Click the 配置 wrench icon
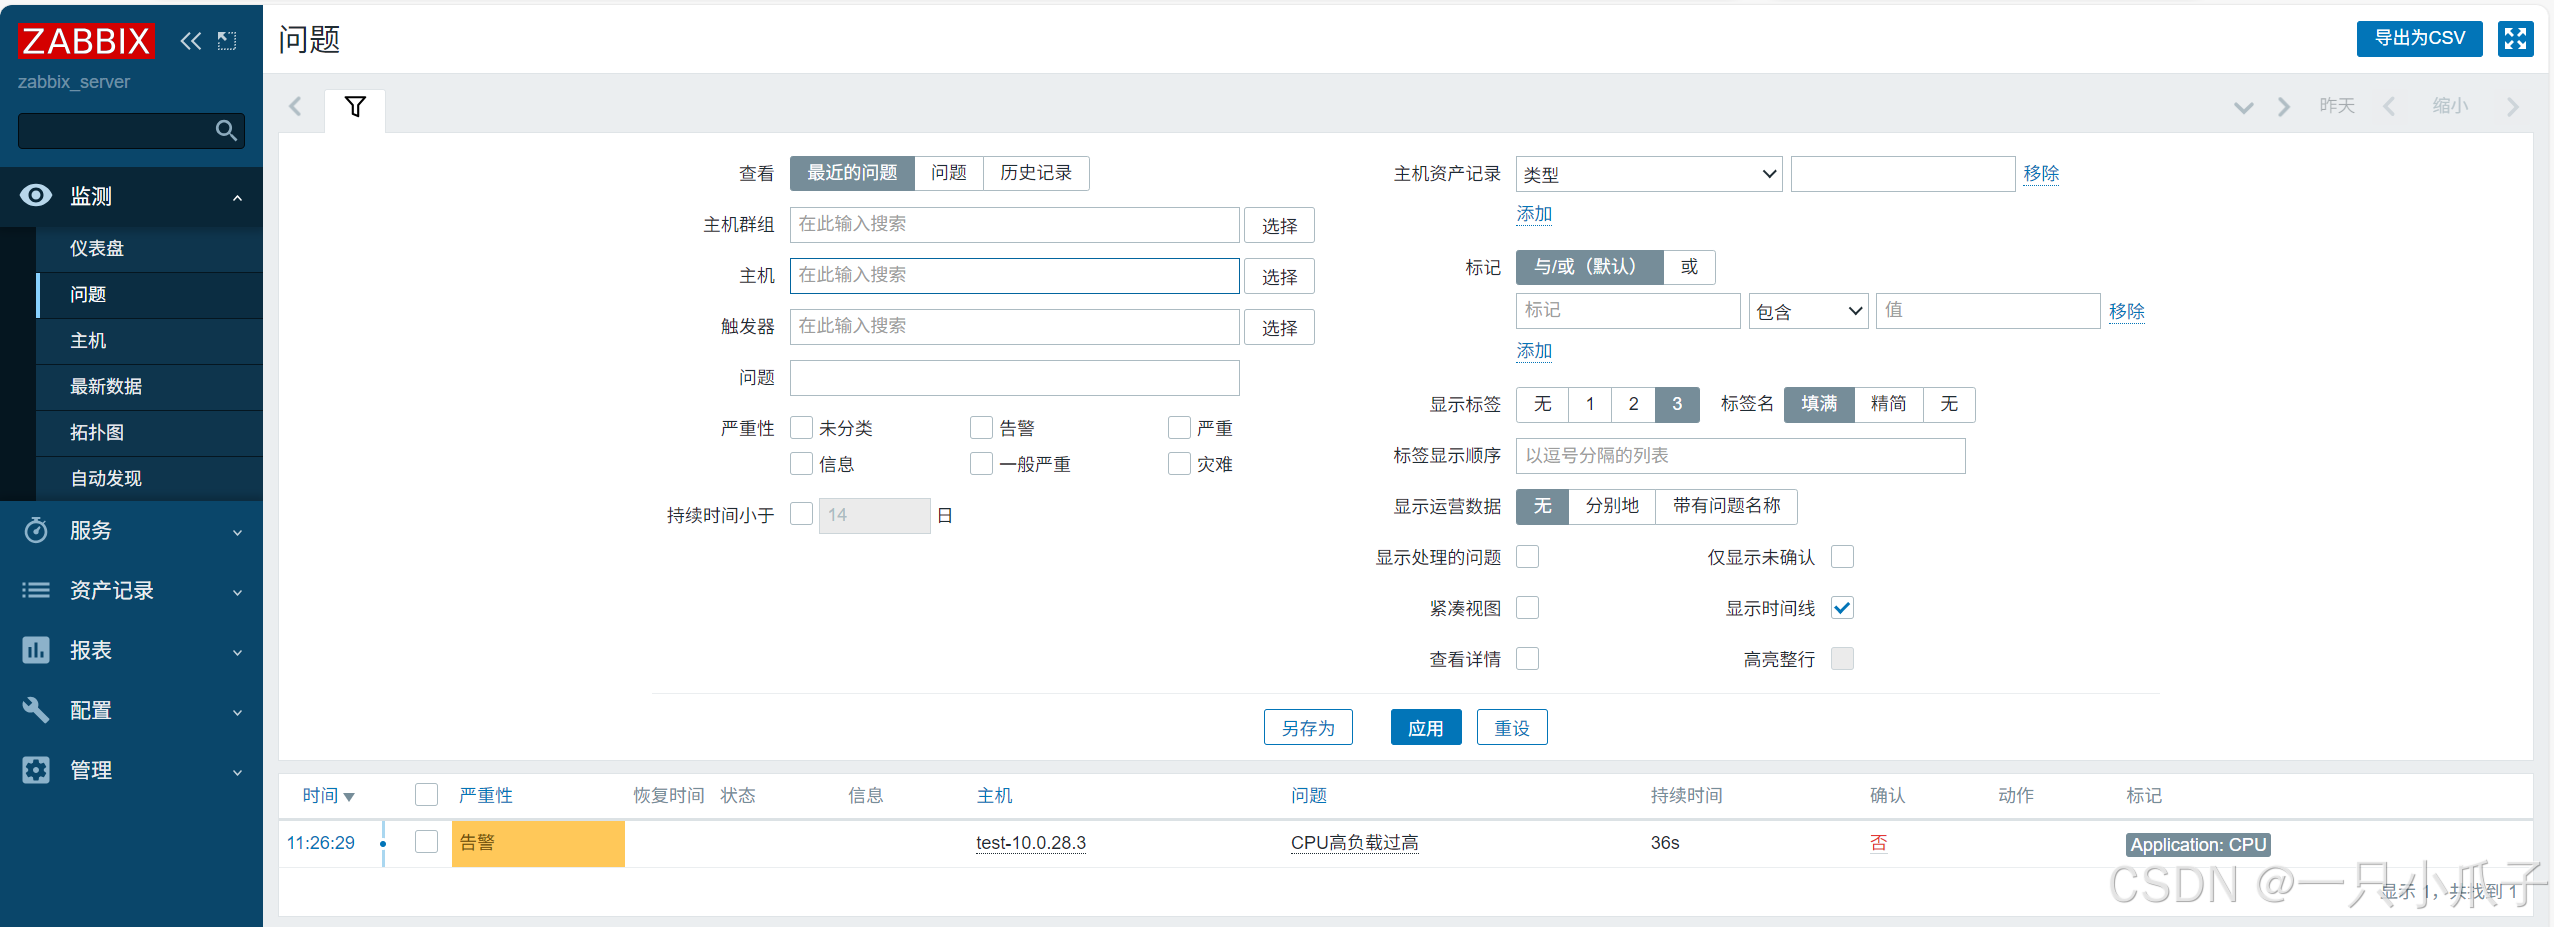The image size is (2554, 927). 36,710
